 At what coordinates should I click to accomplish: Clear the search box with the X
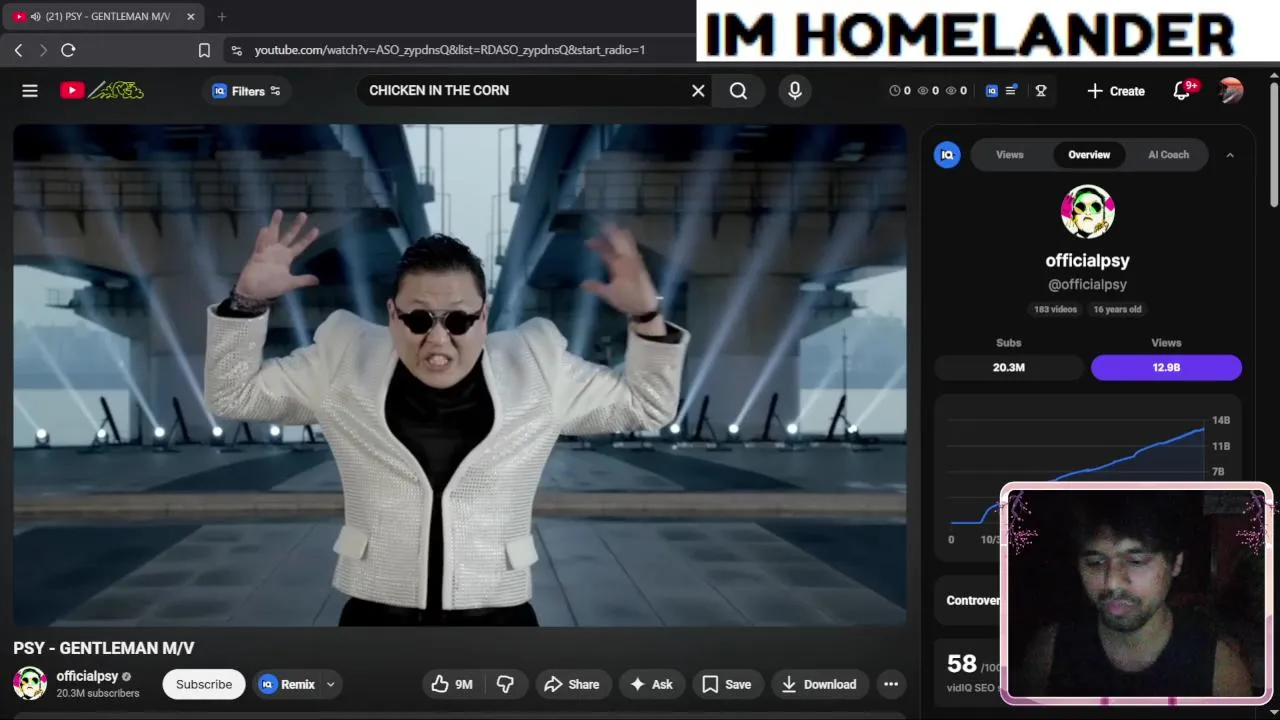coord(698,91)
